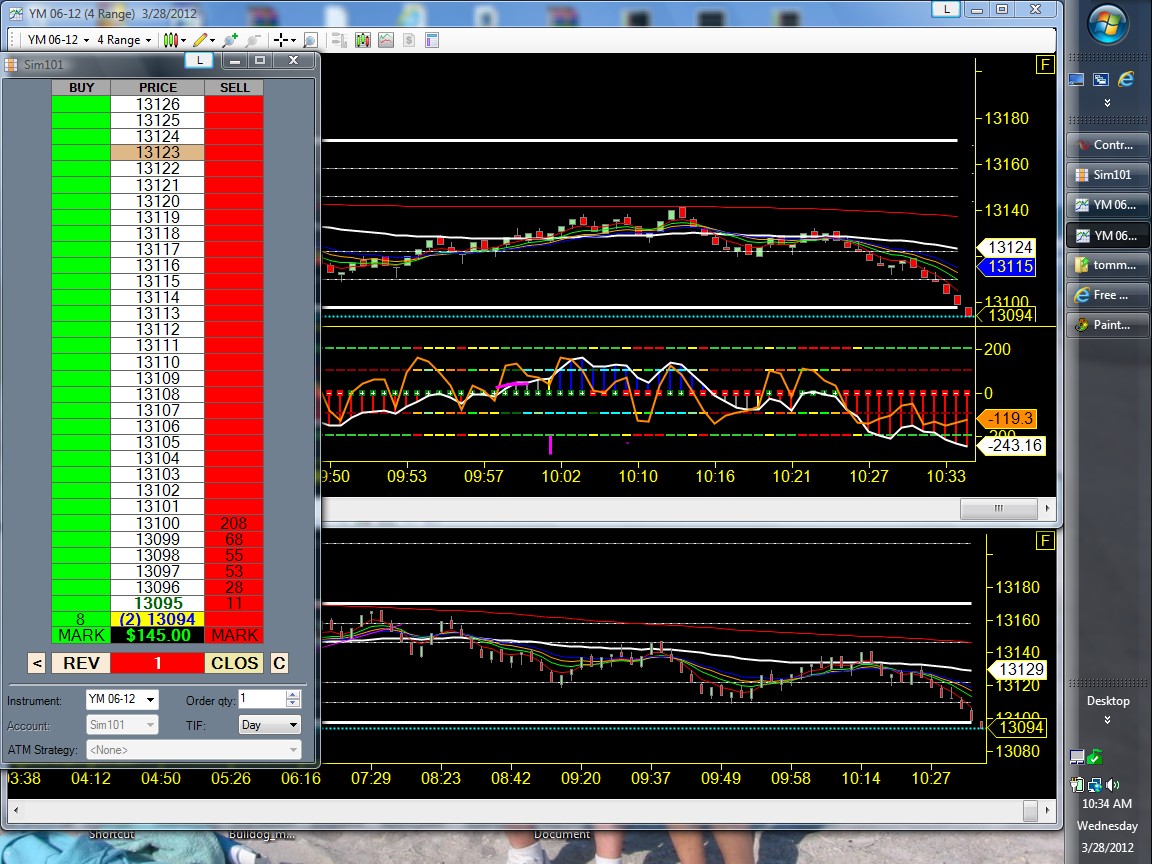Click the bottom chart scrollbar left arrow
This screenshot has width=1152, height=864.
point(16,810)
